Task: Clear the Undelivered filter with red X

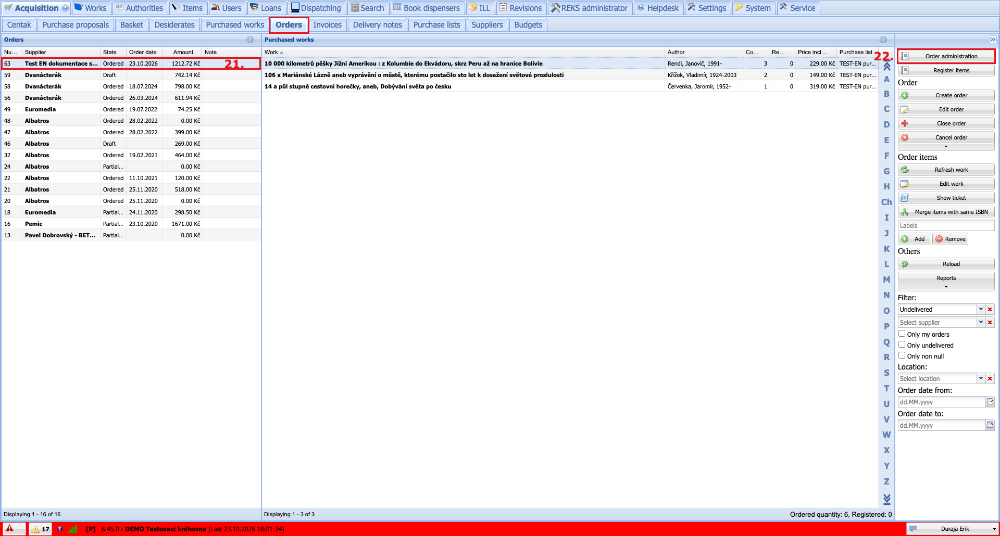Action: (990, 309)
